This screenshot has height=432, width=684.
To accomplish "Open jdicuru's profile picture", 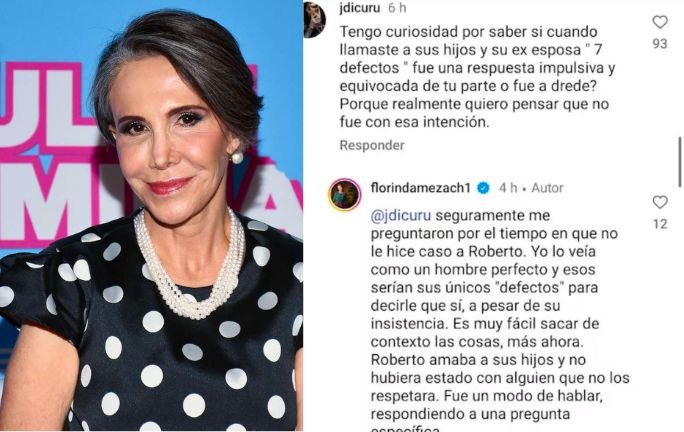I will tap(314, 20).
